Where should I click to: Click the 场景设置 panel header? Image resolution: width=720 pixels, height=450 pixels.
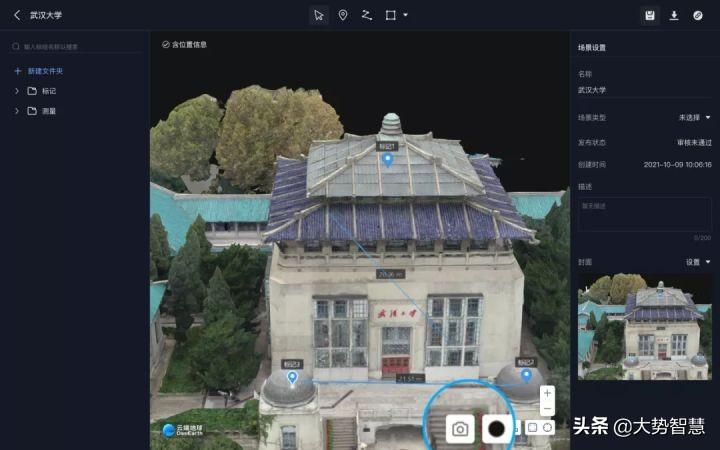[x=591, y=48]
